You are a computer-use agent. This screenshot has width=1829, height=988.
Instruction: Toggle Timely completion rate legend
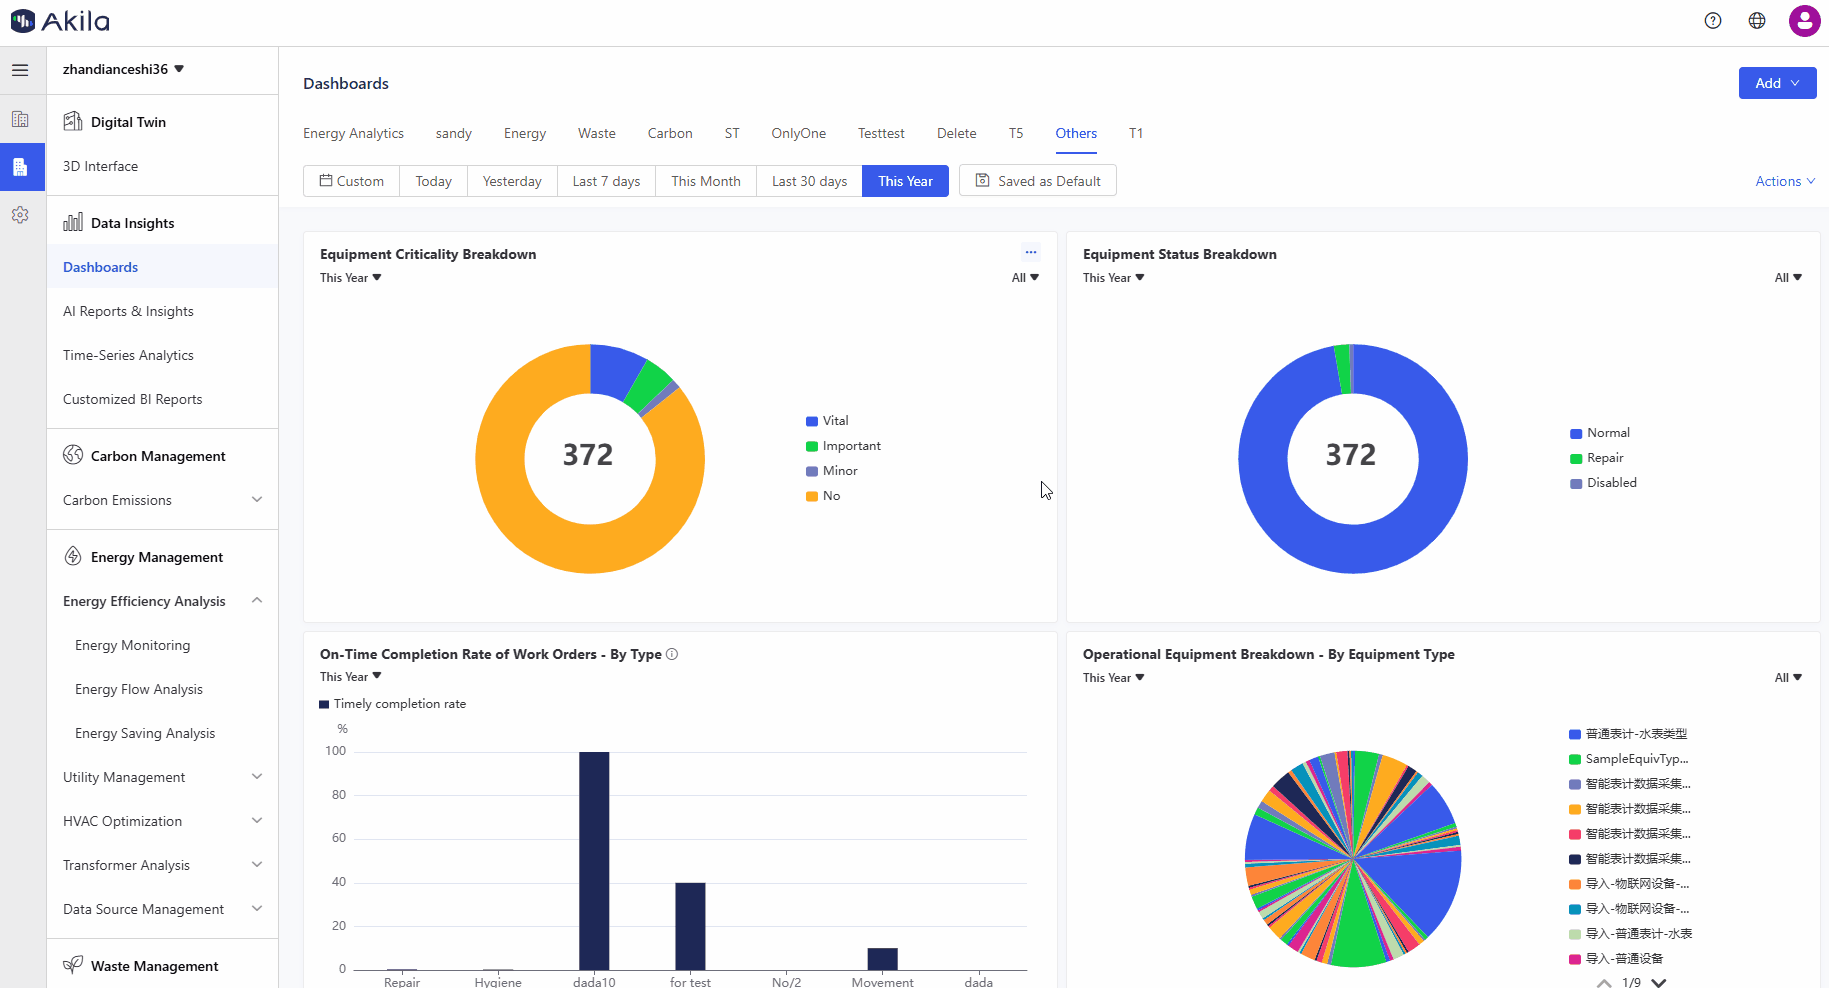392,704
